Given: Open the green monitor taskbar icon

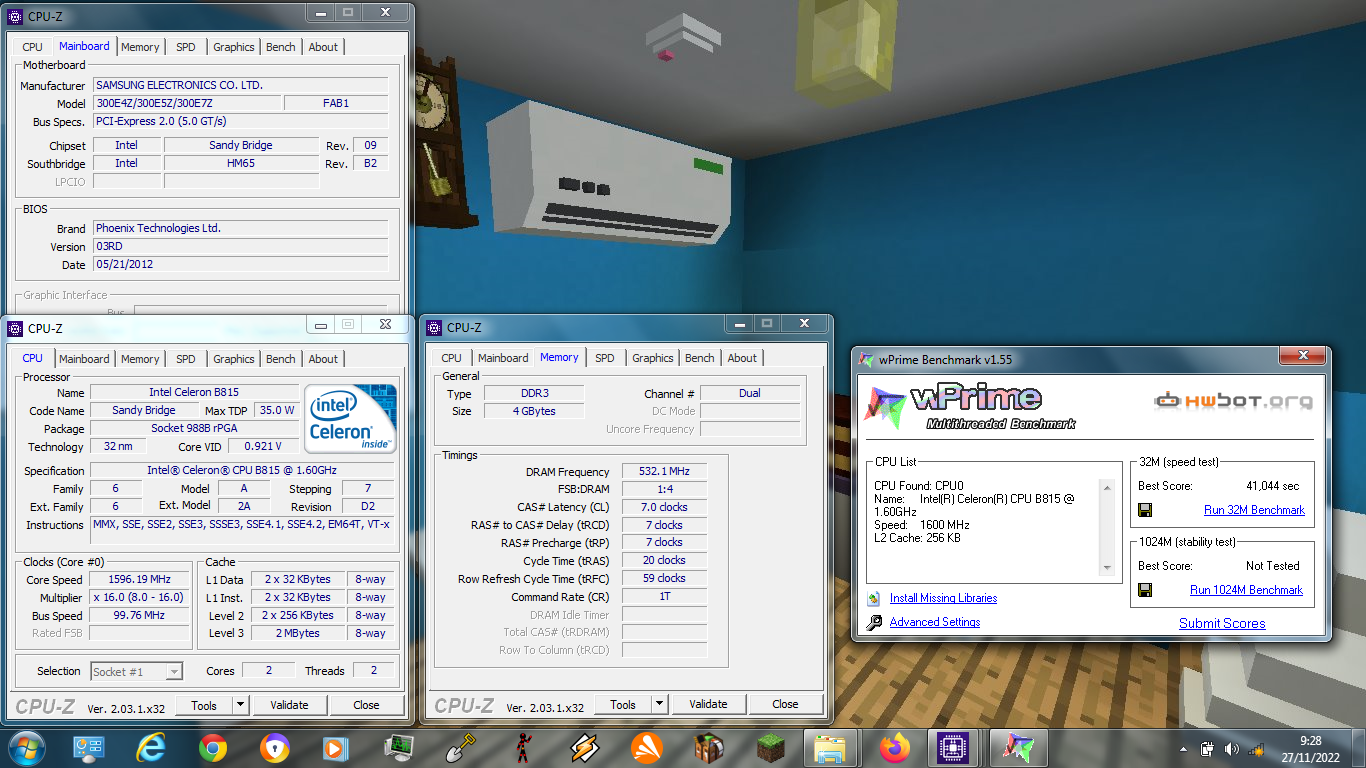Looking at the screenshot, I should point(398,748).
